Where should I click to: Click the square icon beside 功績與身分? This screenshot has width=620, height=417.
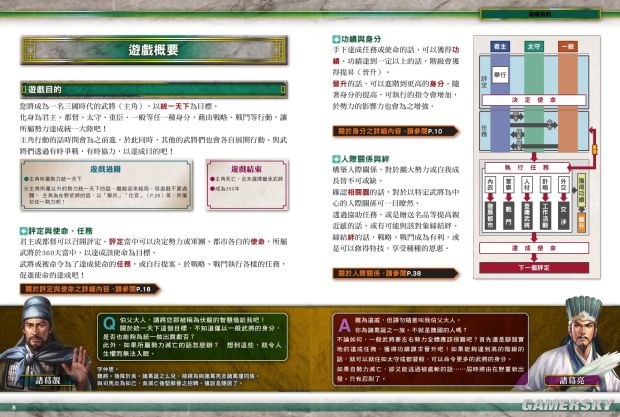pos(336,39)
